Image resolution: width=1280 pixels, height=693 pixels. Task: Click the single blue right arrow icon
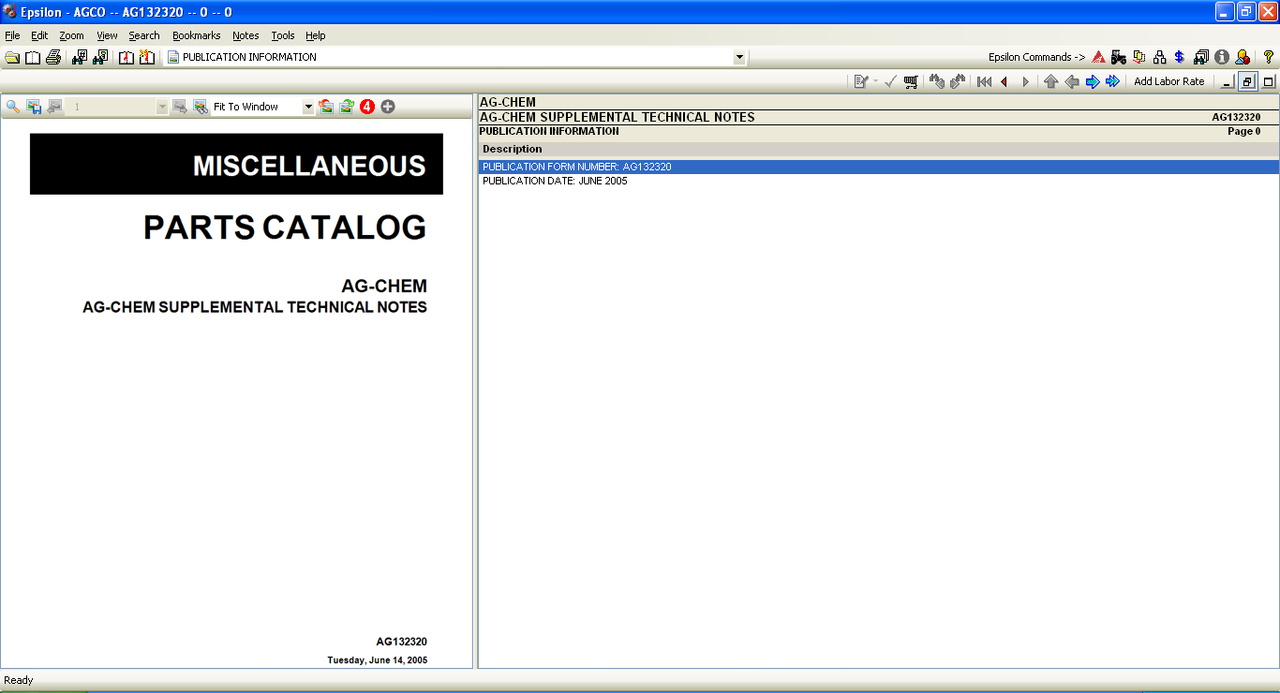click(x=1092, y=82)
